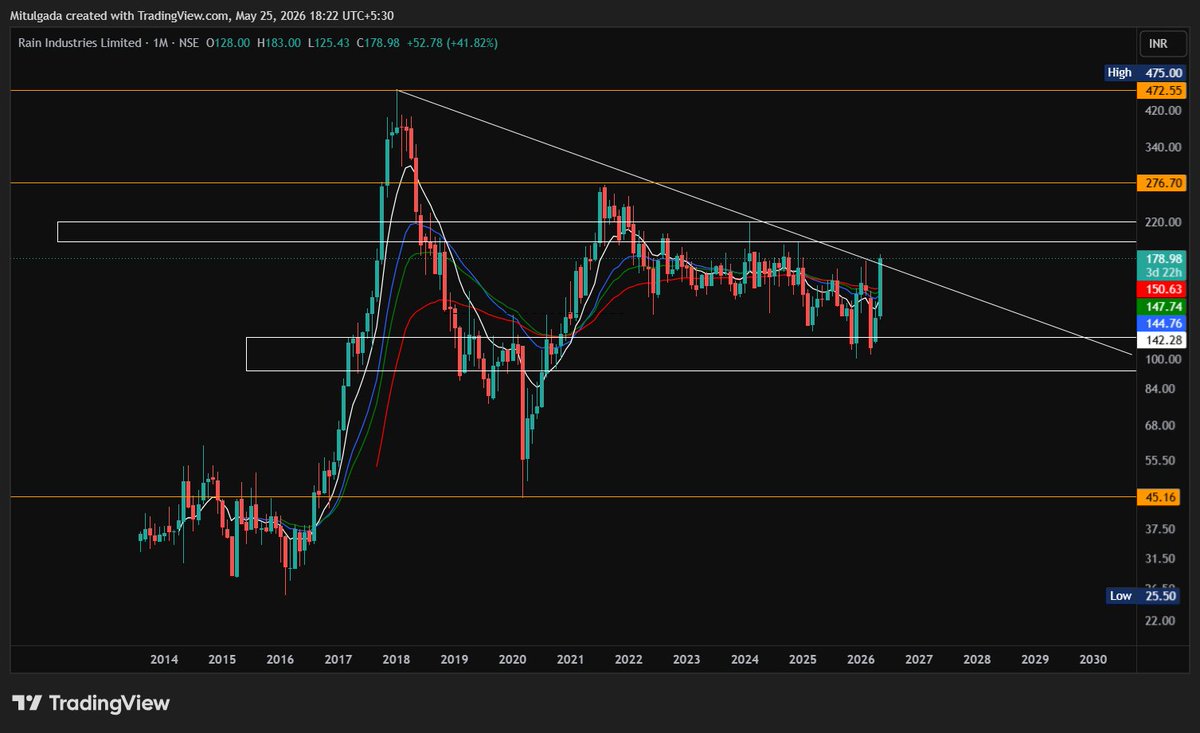Click the 37.50 price axis value
Screen dimensions: 1200x733
pyautogui.click(x=1158, y=529)
